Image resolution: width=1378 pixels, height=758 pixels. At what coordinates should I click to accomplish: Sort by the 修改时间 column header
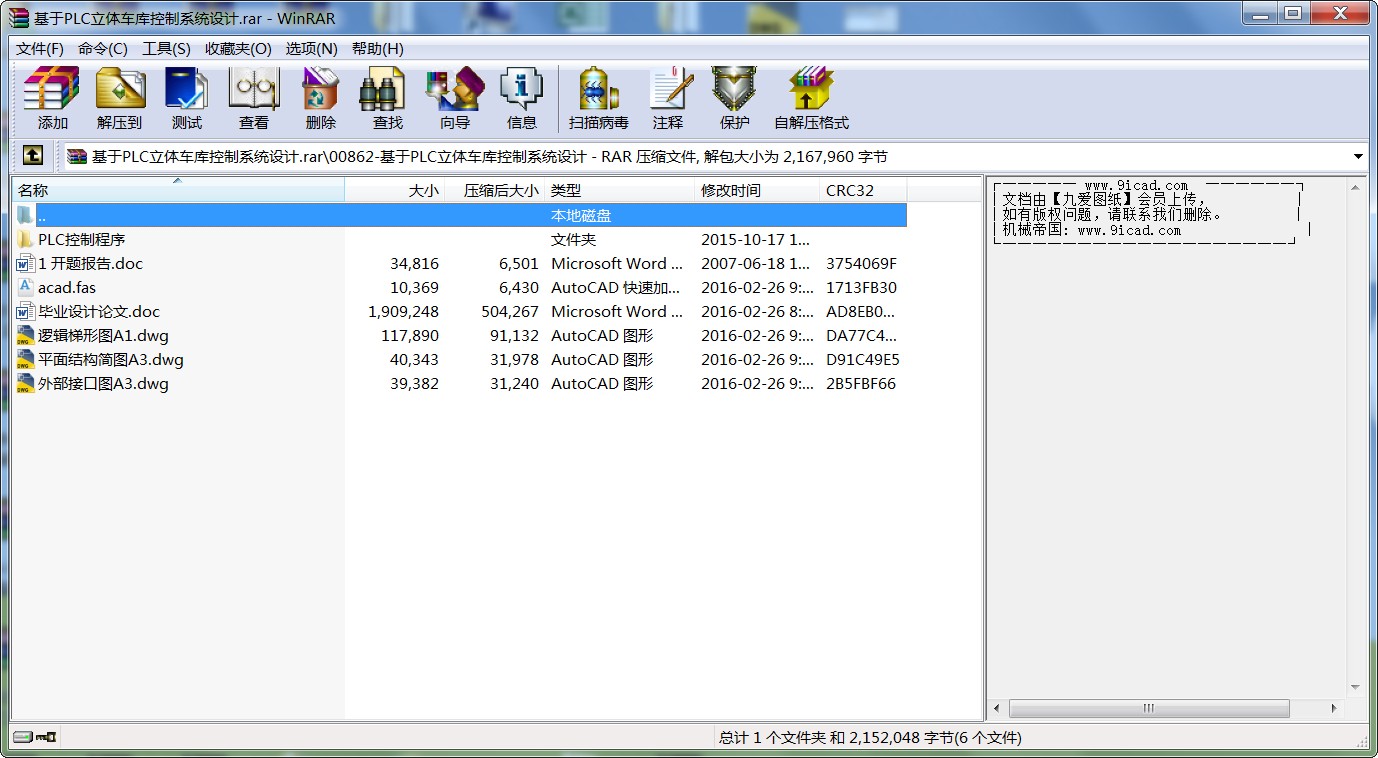757,190
